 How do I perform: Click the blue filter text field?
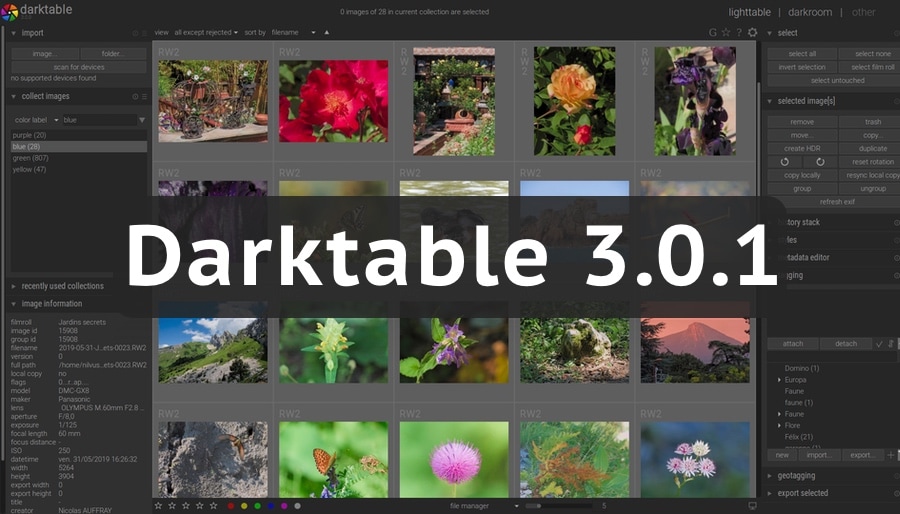tap(99, 120)
